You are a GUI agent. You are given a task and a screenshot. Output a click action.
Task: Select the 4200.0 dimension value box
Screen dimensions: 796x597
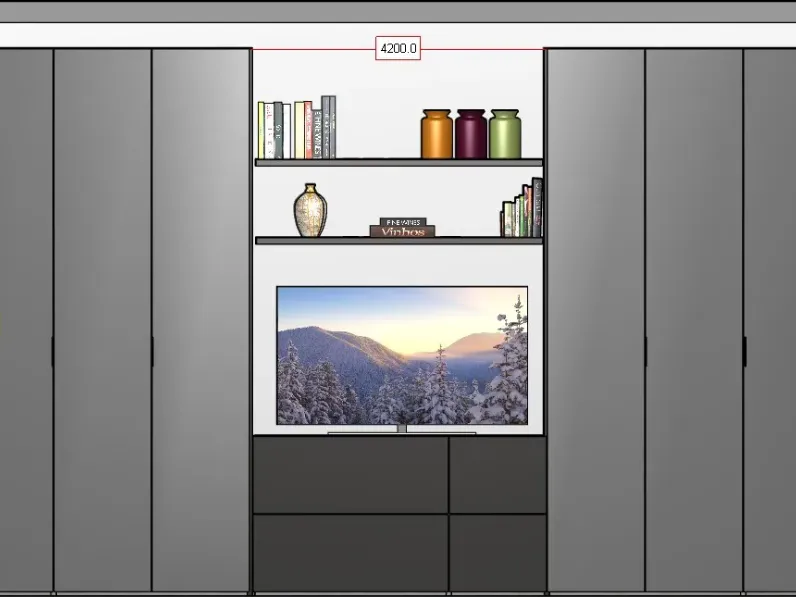pyautogui.click(x=398, y=48)
